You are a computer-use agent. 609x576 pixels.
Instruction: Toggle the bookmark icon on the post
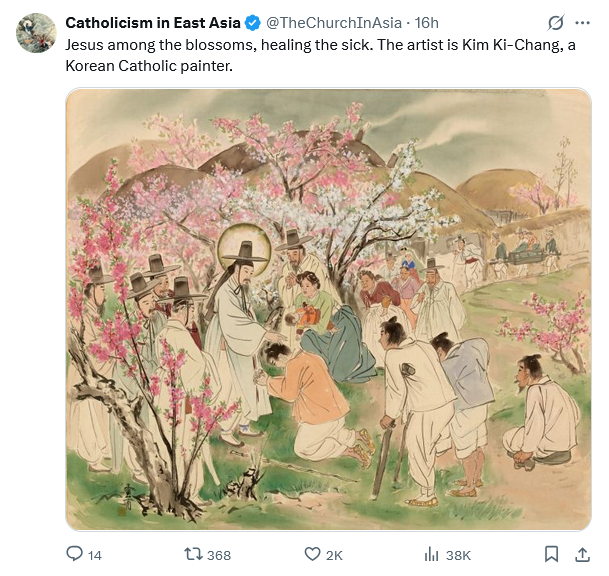(551, 554)
